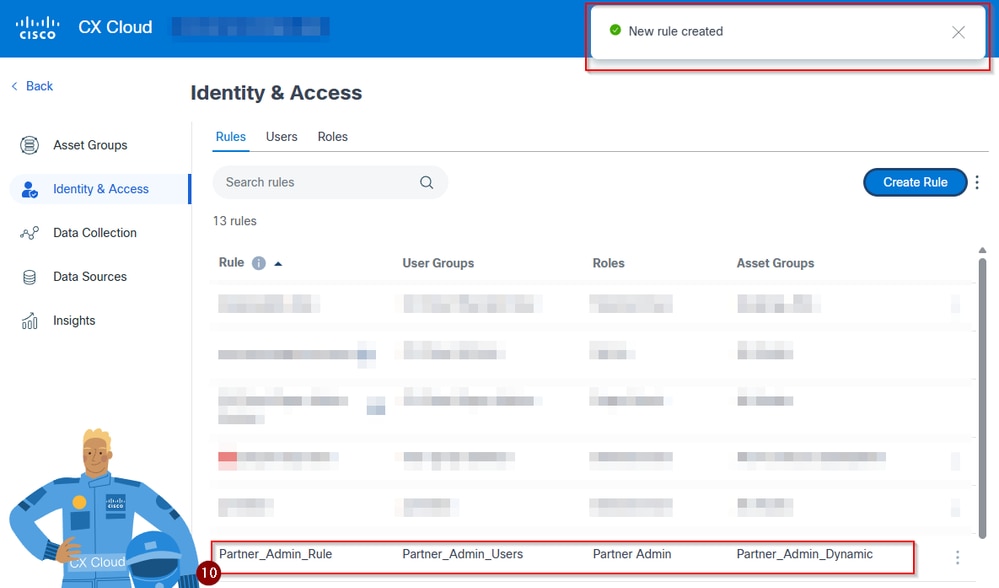
Task: Open Insights section
Action: pyautogui.click(x=74, y=320)
